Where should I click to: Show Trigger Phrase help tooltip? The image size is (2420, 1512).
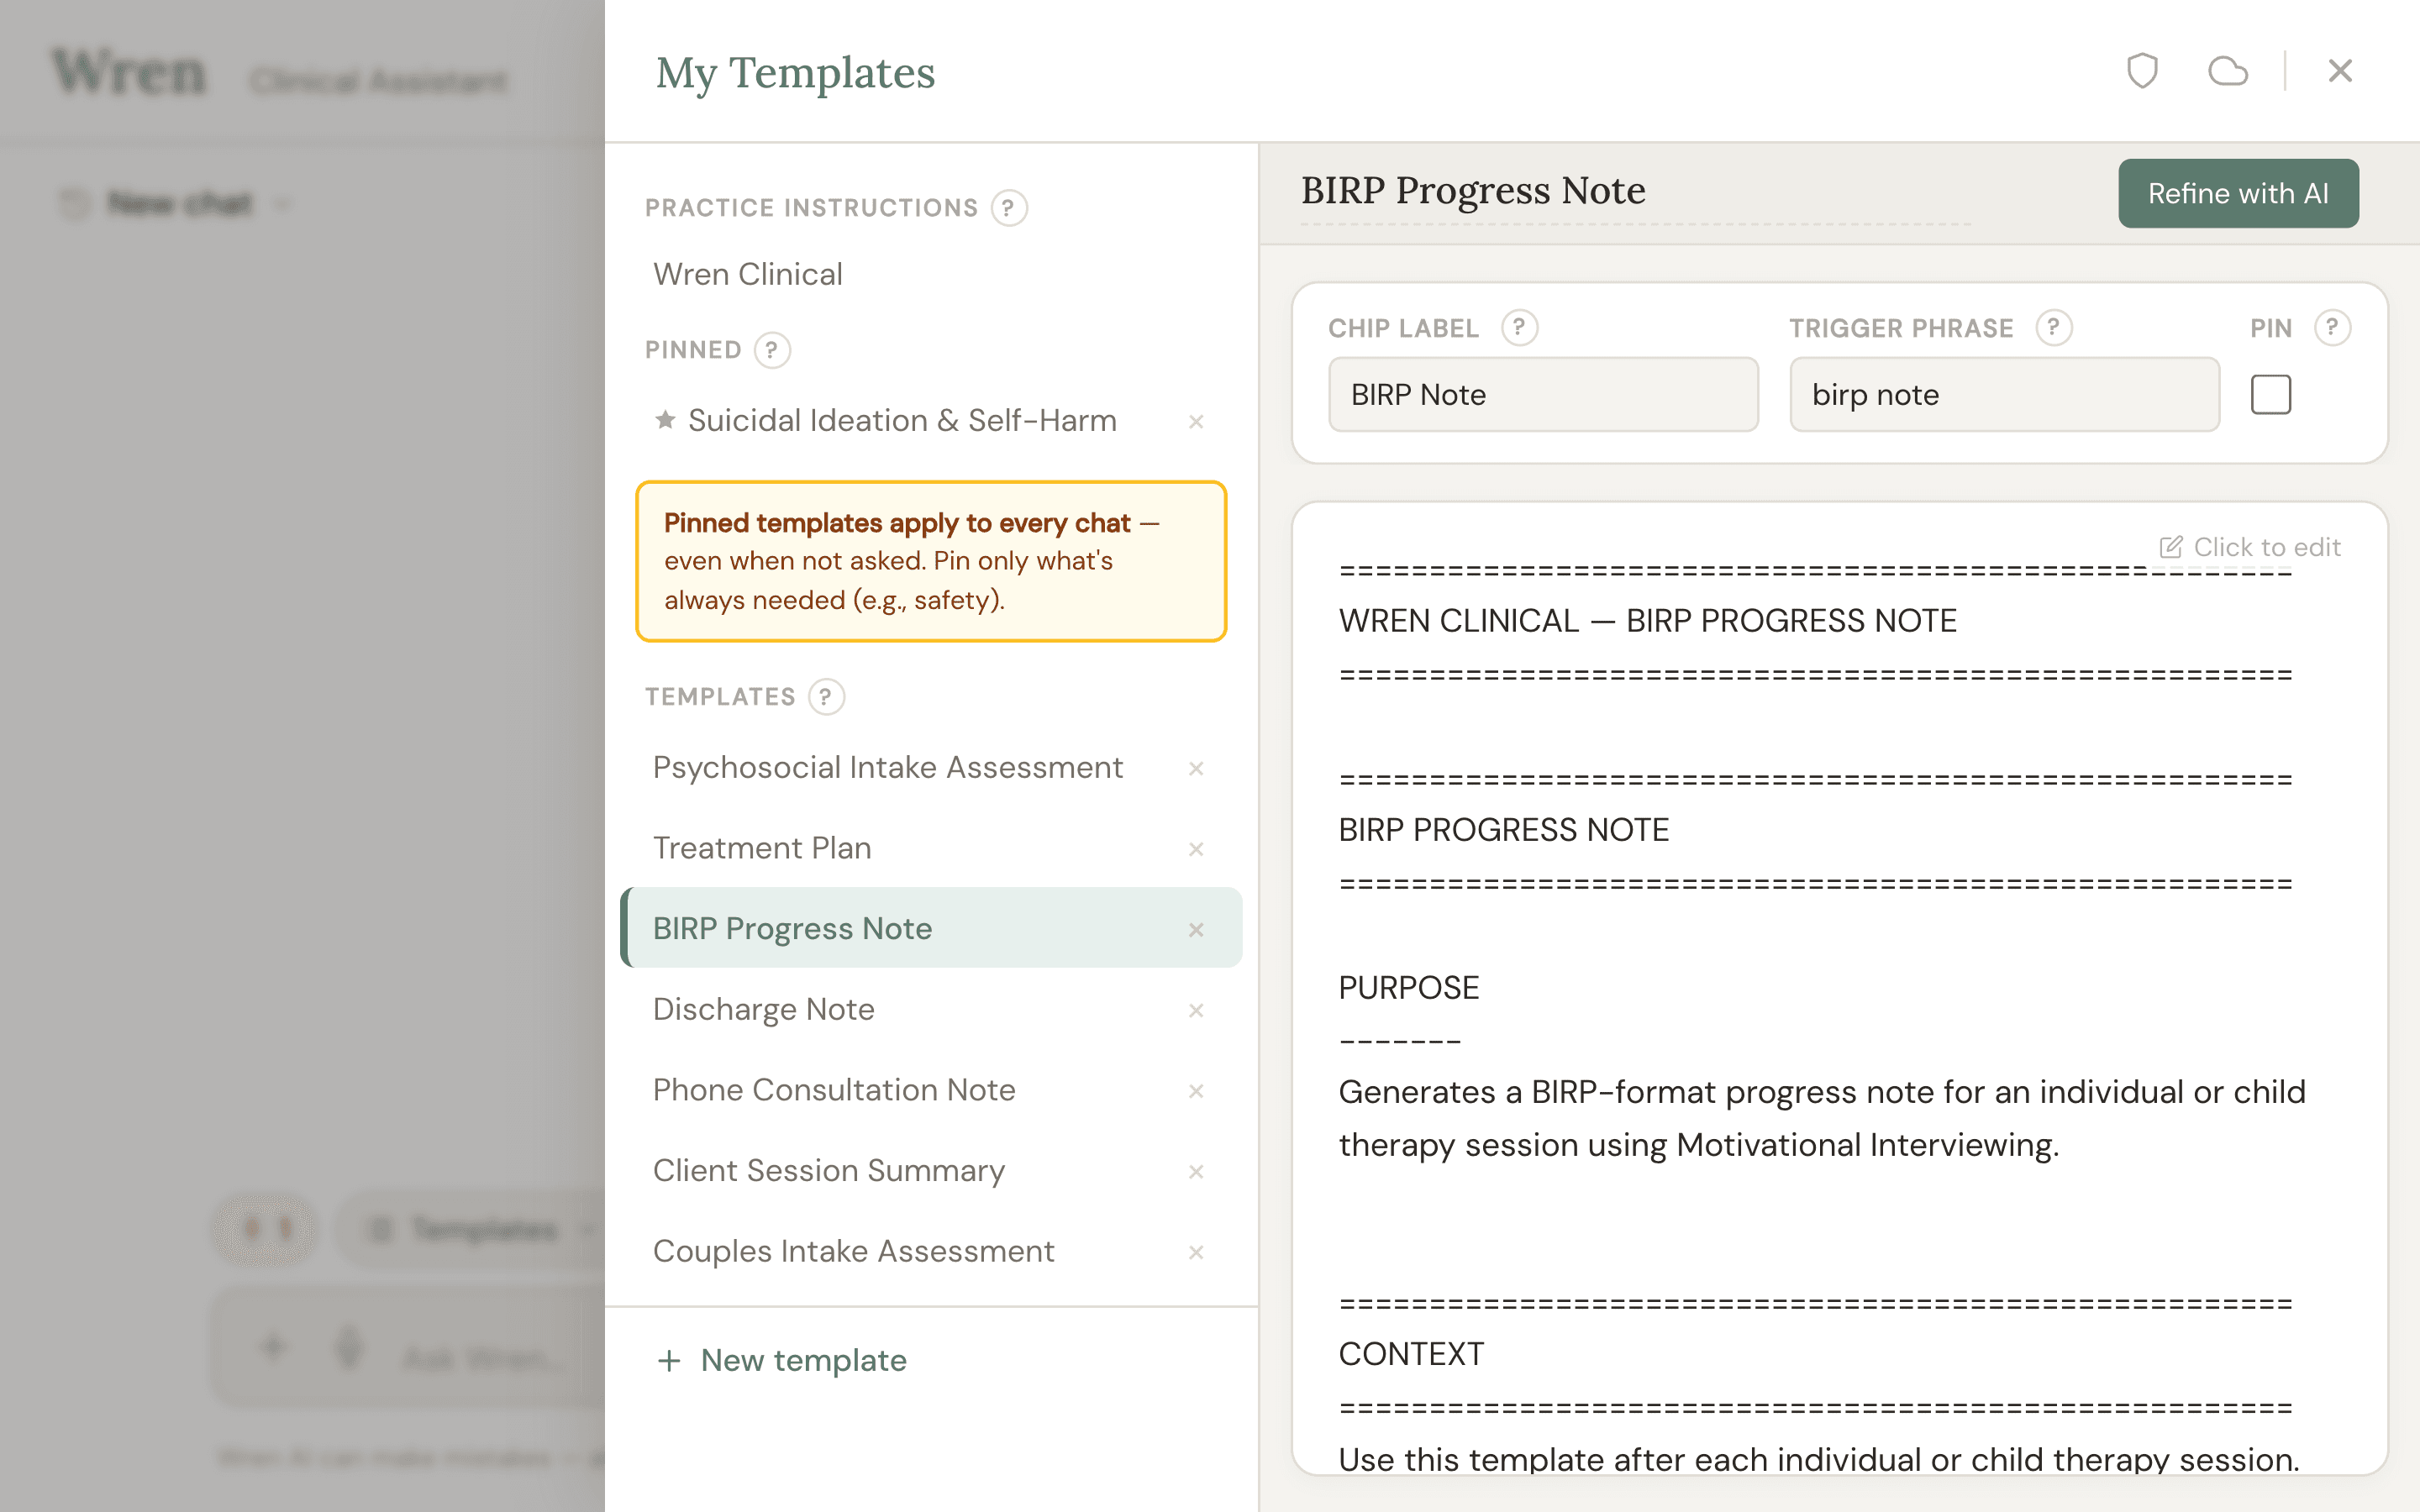(2054, 328)
